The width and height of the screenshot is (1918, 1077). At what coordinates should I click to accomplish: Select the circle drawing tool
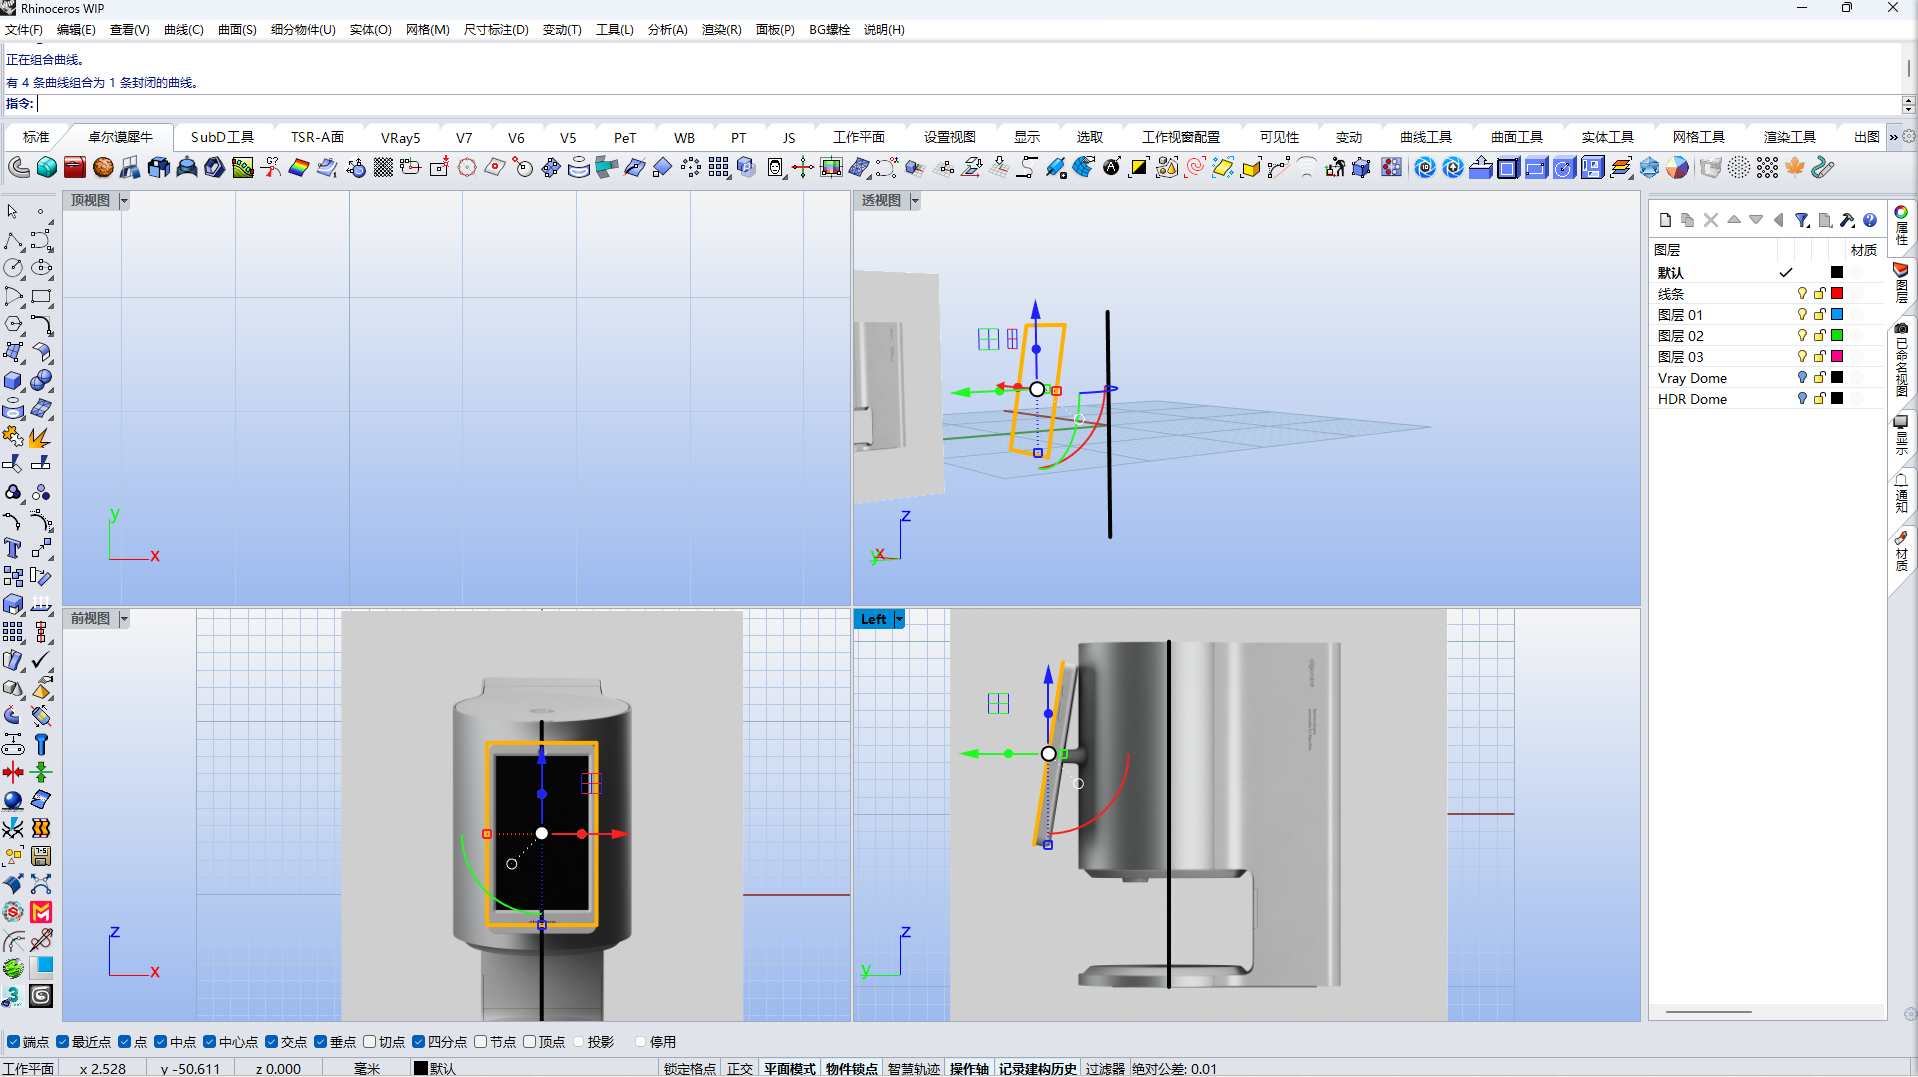(x=13, y=268)
